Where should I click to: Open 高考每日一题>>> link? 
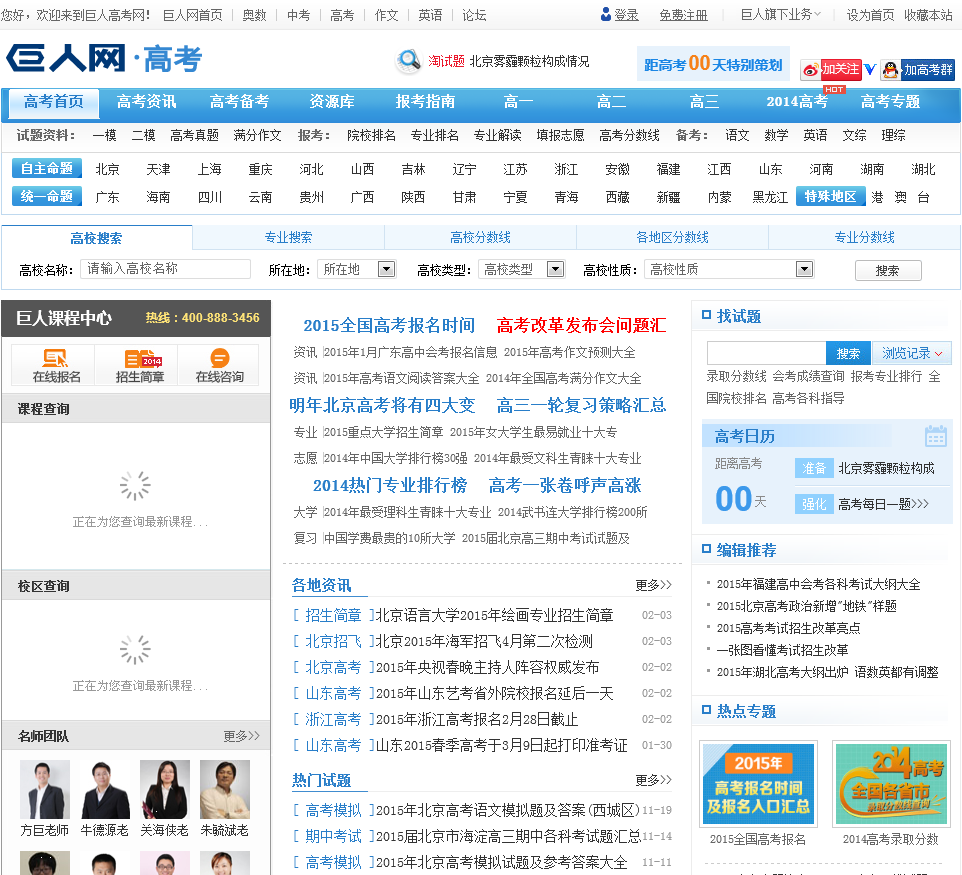click(883, 504)
